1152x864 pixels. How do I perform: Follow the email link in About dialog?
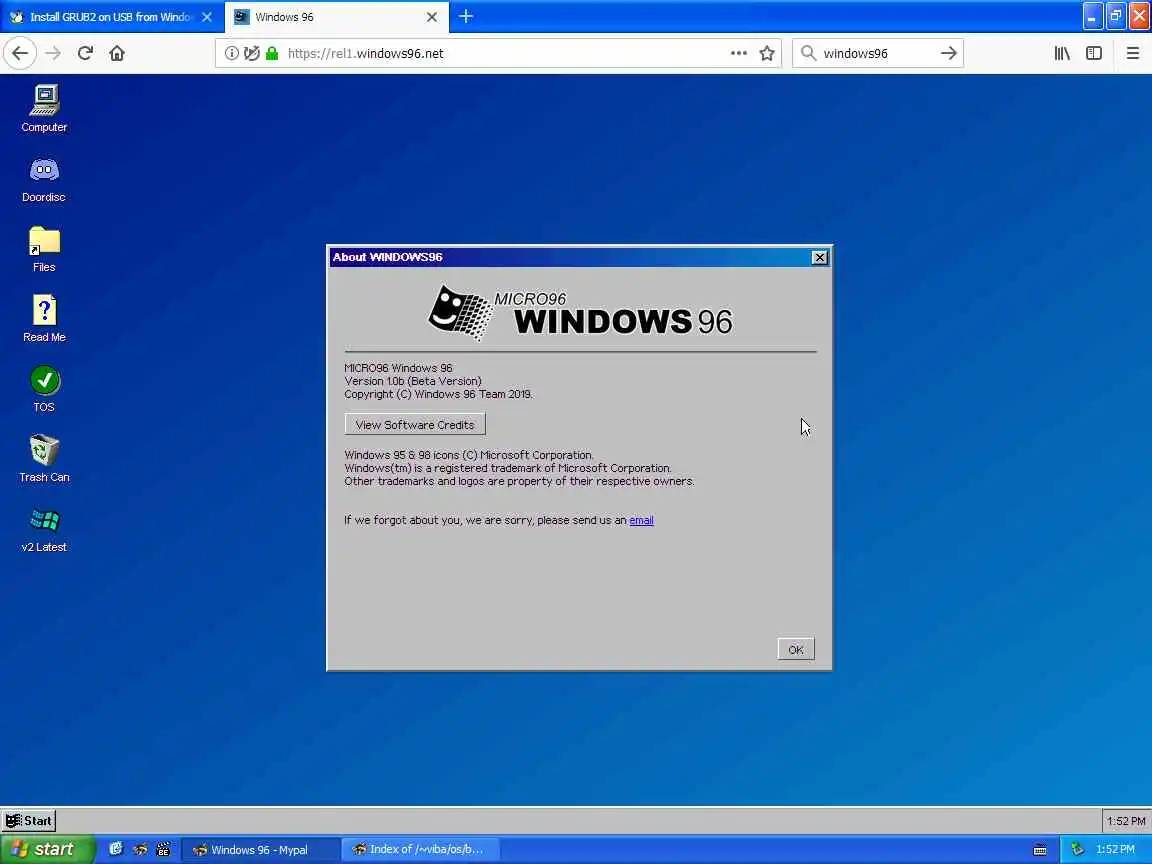[x=641, y=520]
